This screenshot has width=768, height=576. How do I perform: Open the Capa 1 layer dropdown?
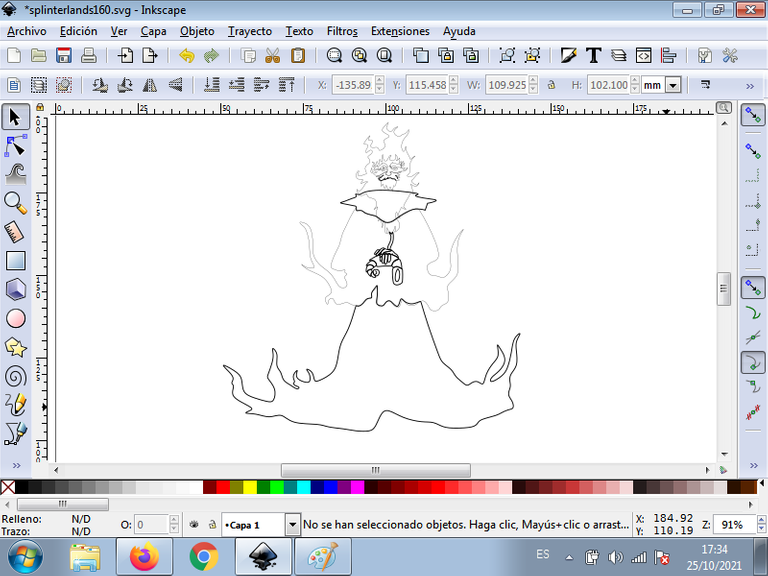pyautogui.click(x=292, y=525)
